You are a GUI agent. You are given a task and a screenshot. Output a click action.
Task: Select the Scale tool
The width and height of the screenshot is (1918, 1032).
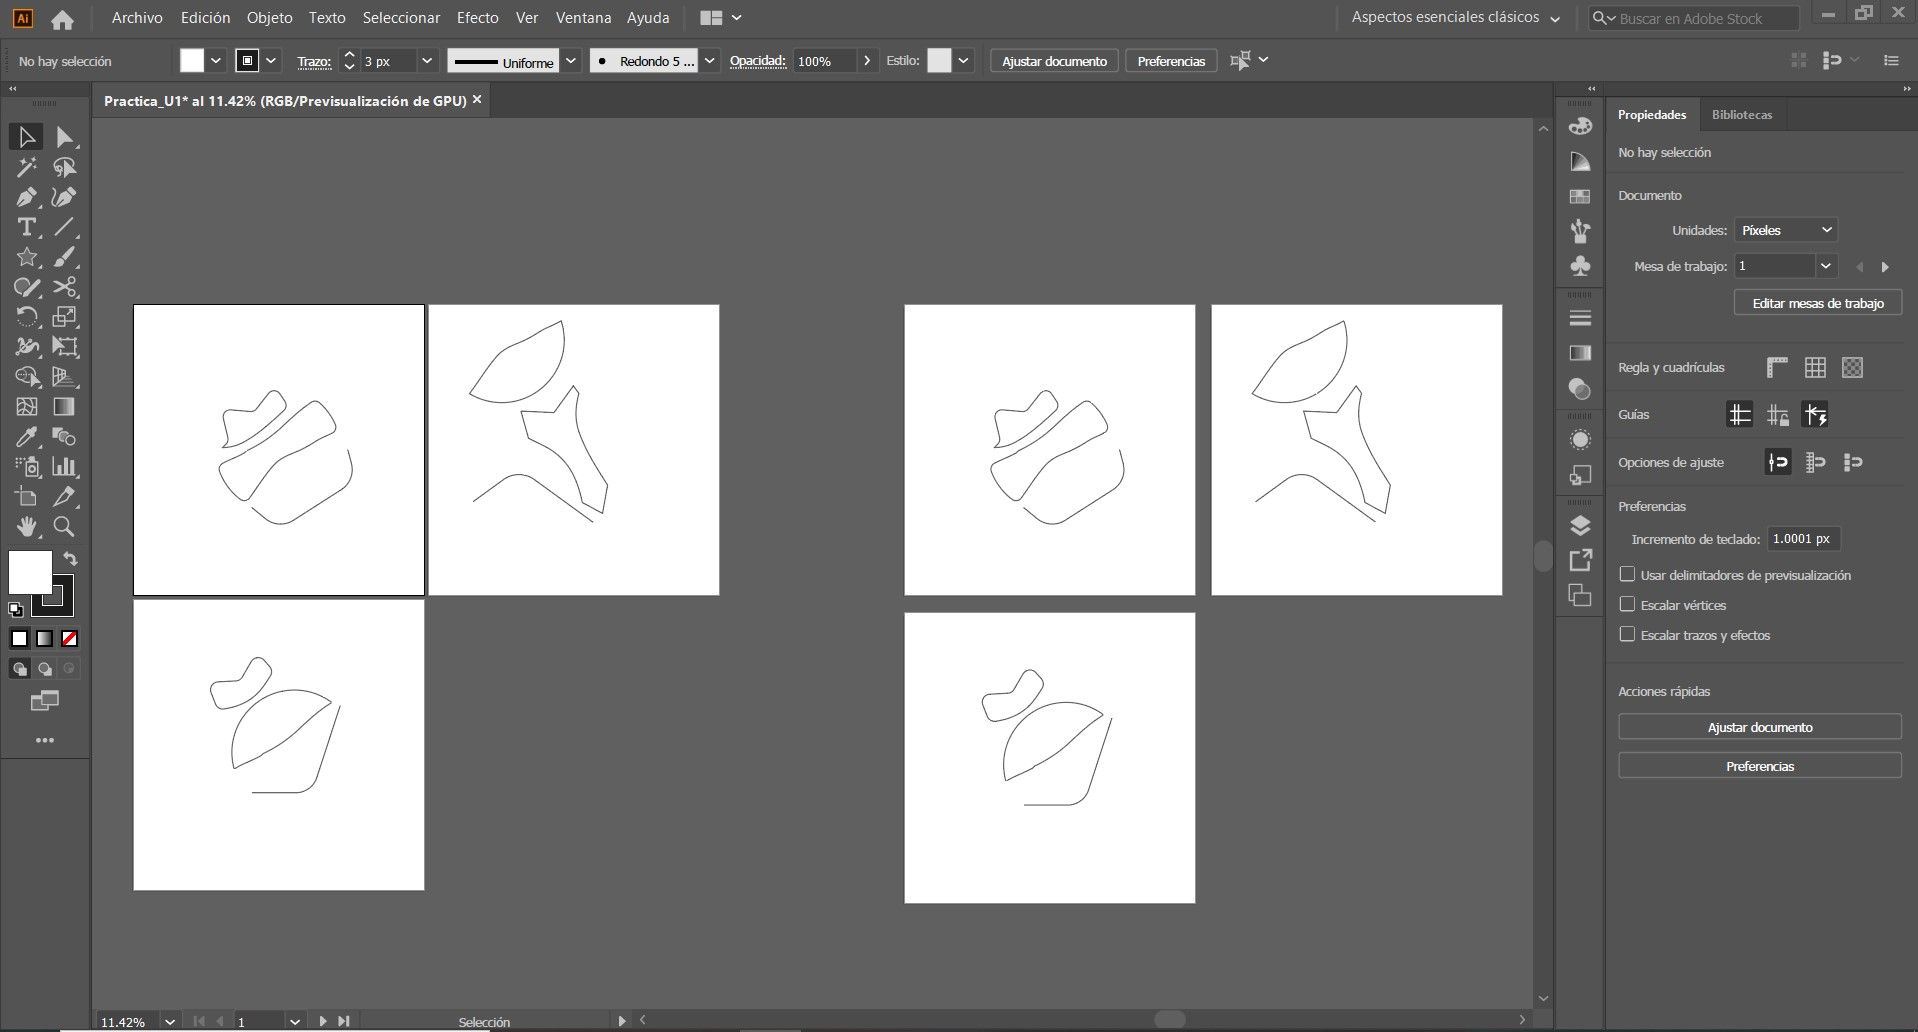[x=65, y=317]
